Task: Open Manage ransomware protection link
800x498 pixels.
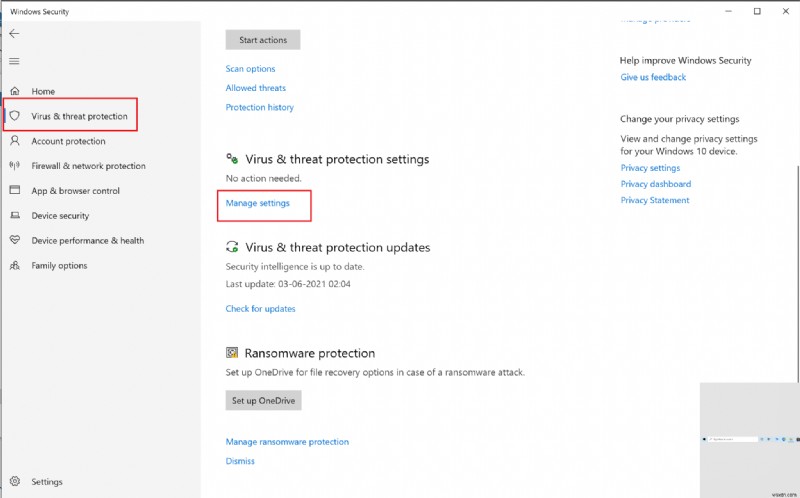Action: pyautogui.click(x=287, y=441)
